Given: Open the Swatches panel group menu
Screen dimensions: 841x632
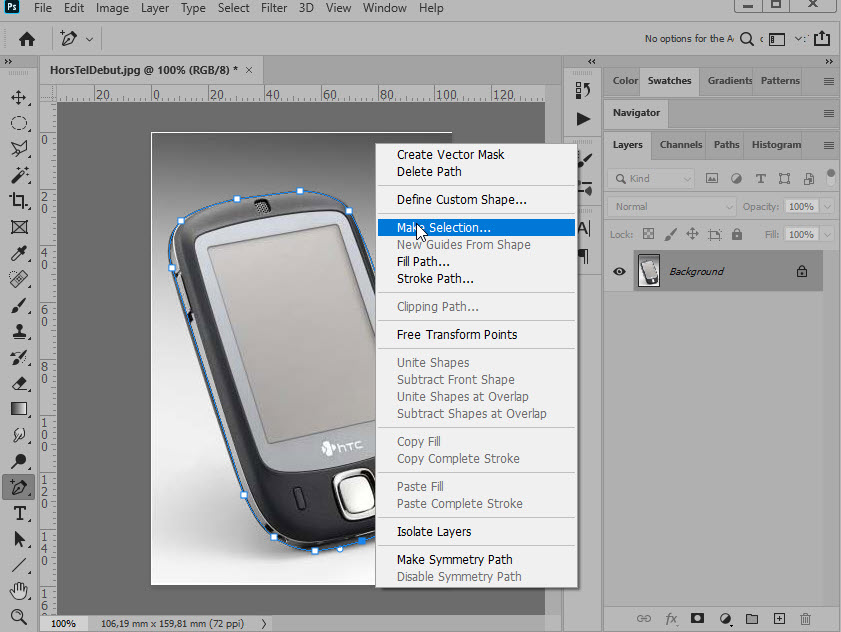Looking at the screenshot, I should (829, 82).
